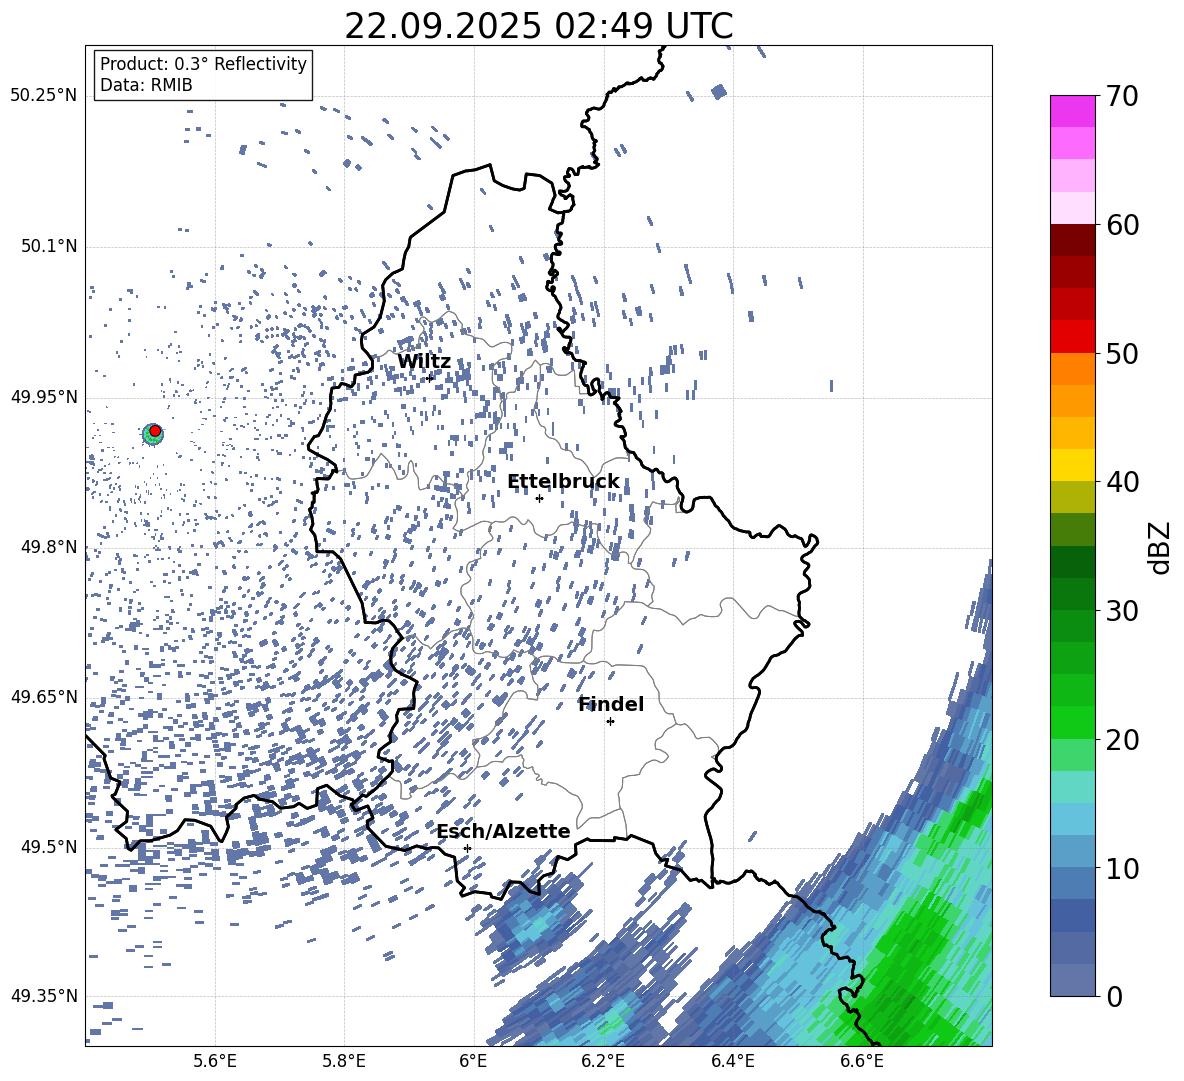Select the Findel city label

coord(611,704)
